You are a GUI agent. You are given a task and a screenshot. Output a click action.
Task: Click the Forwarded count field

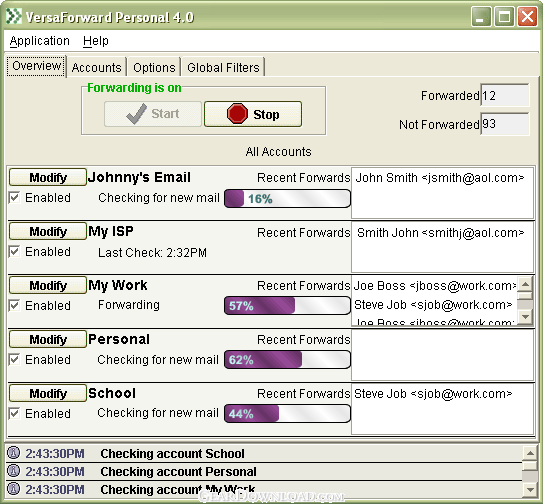[x=505, y=95]
